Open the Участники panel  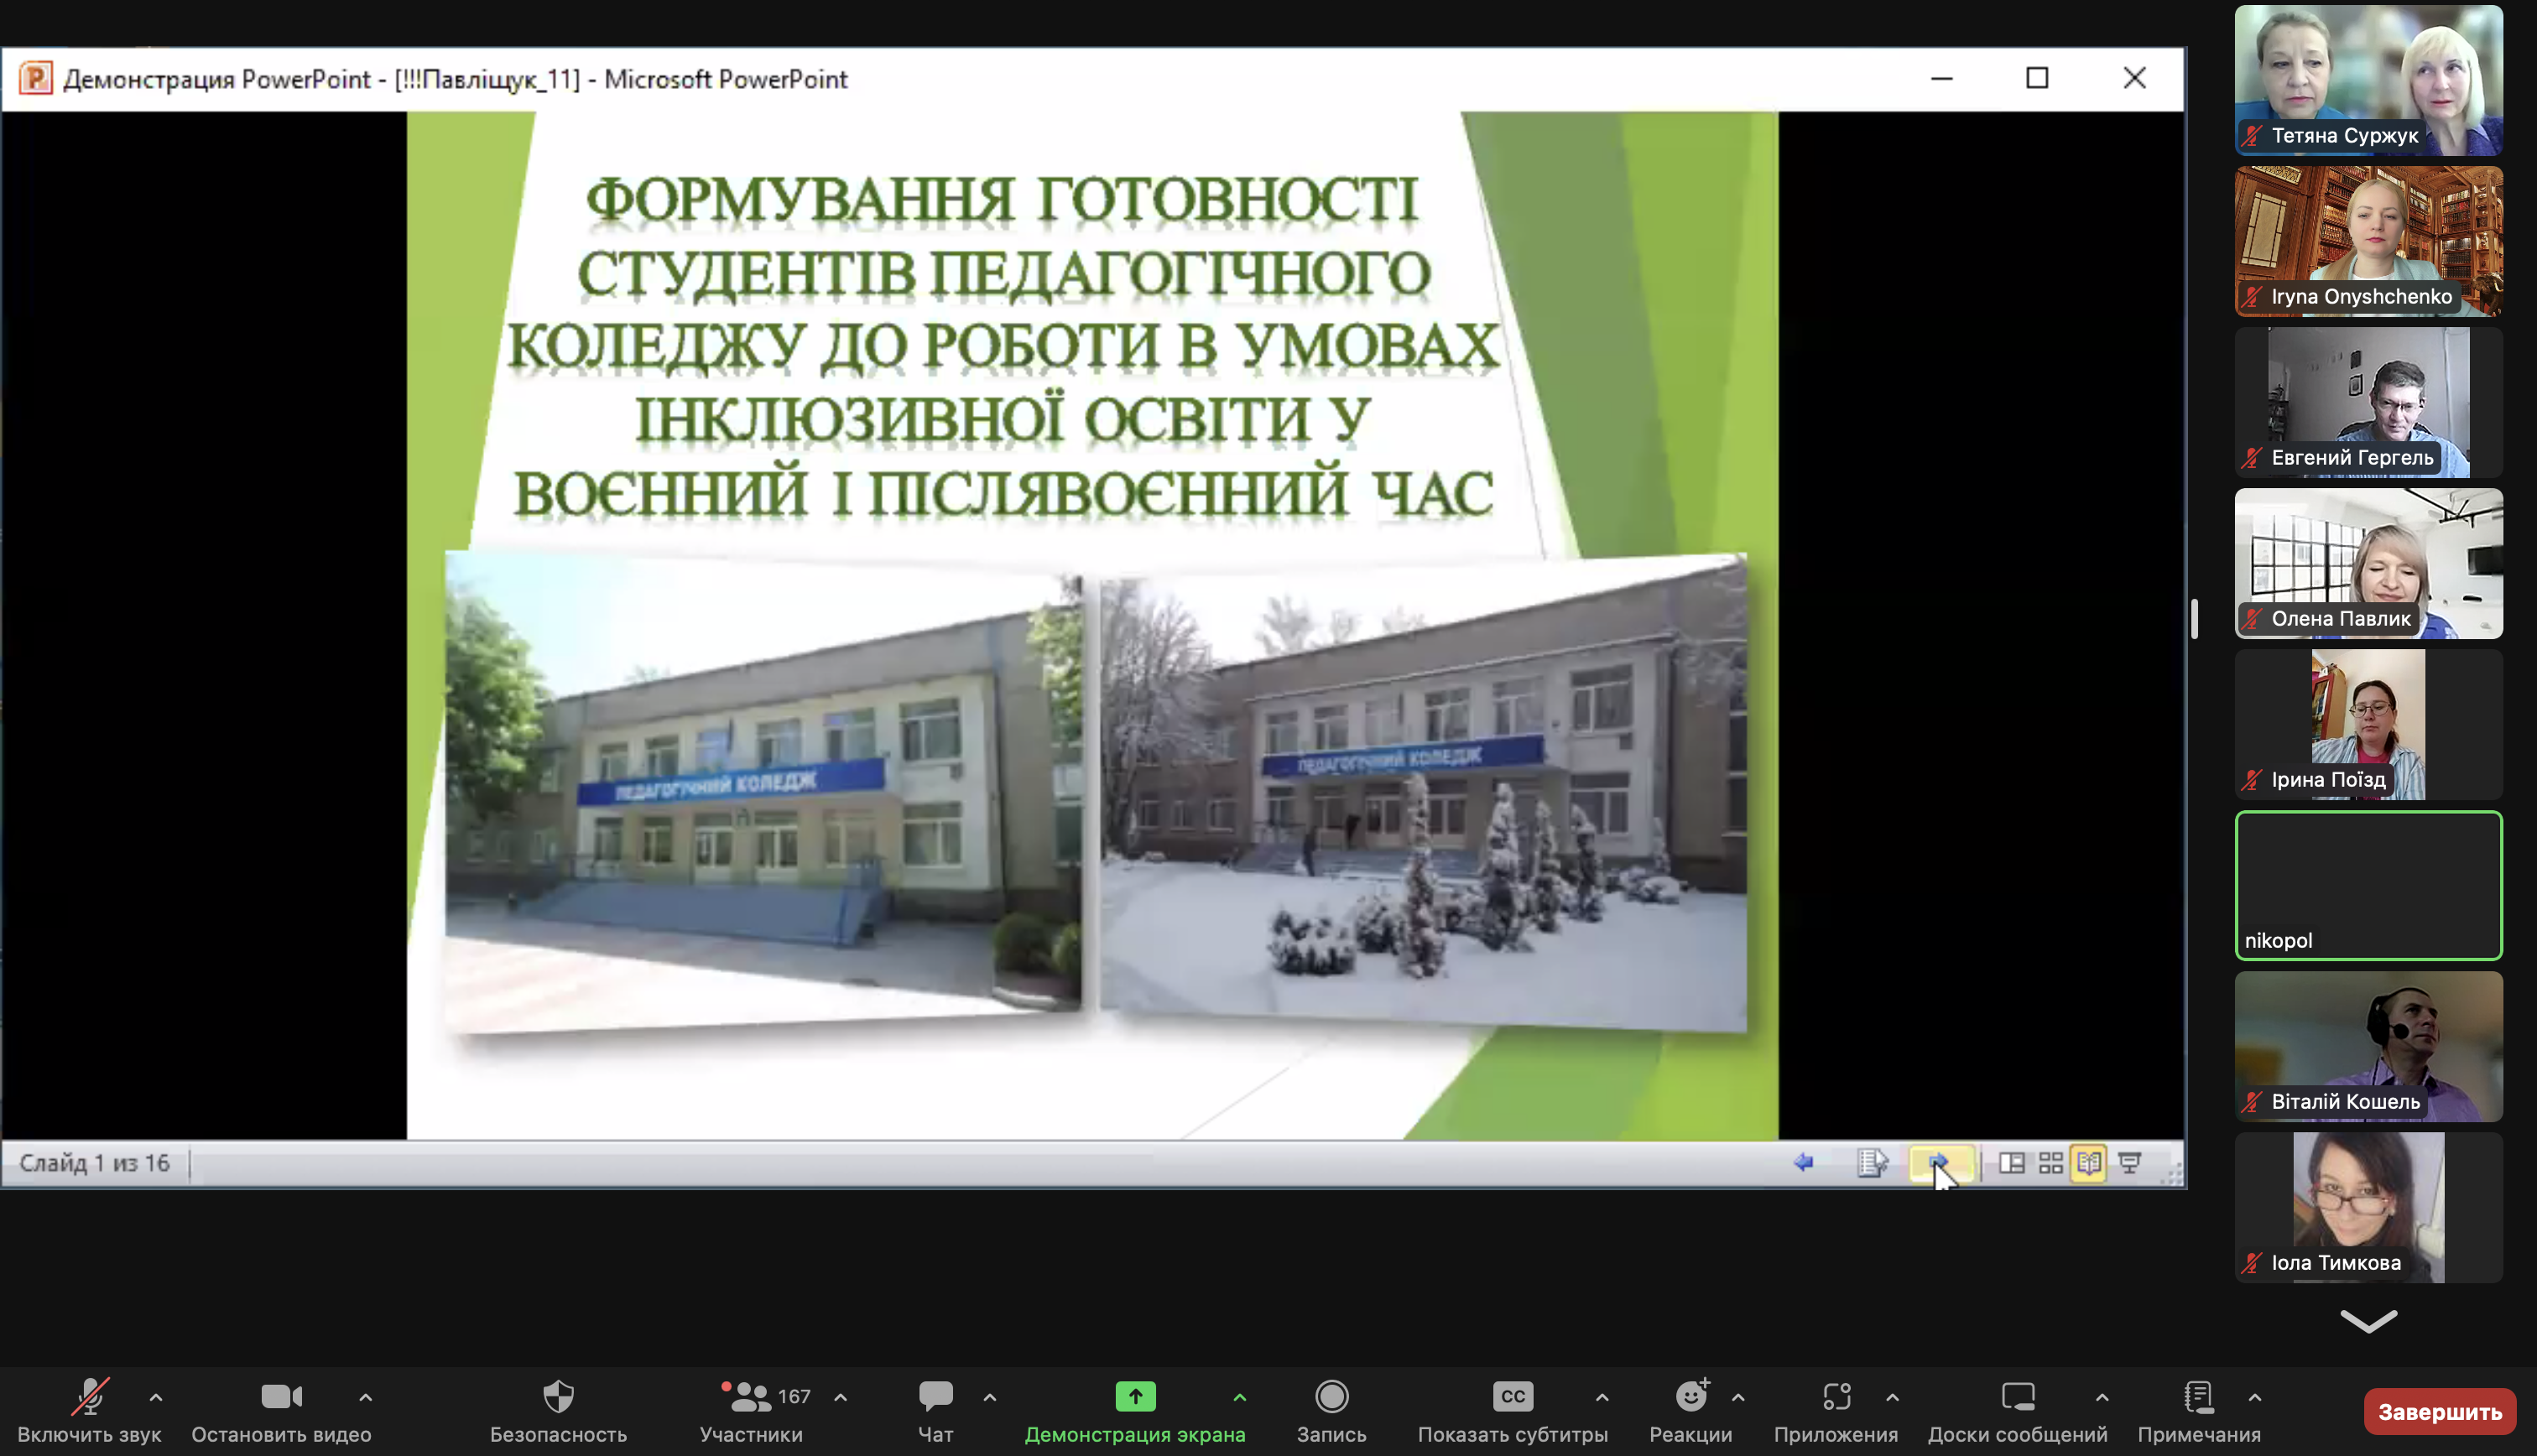click(751, 1411)
